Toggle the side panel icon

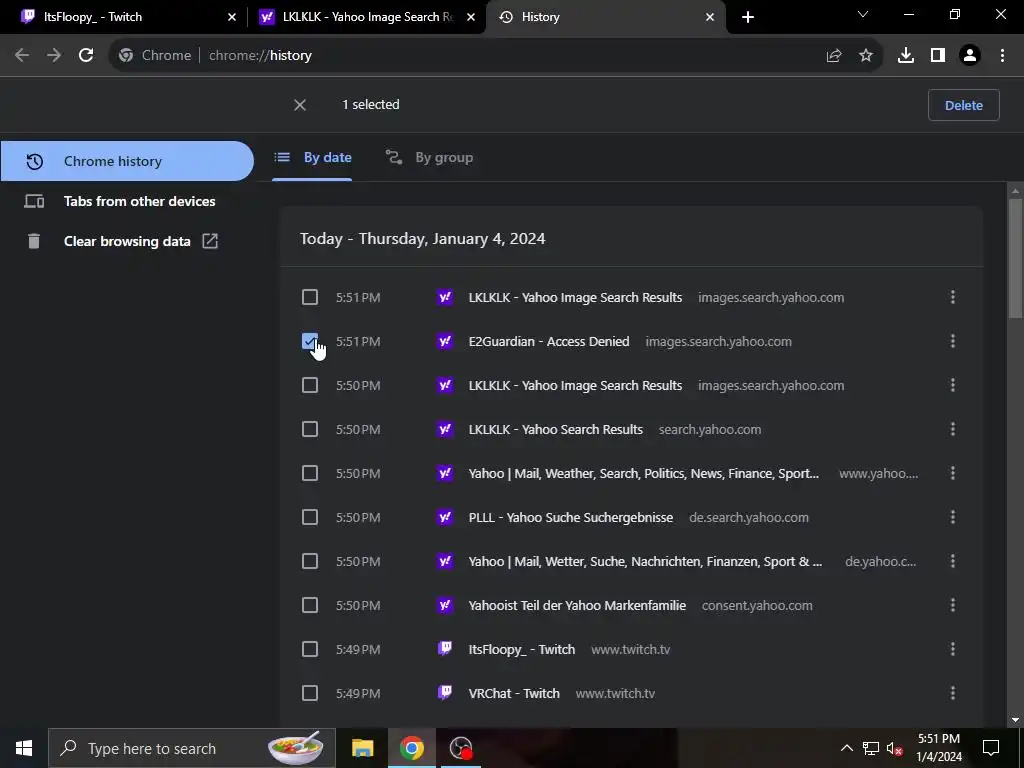click(x=938, y=56)
